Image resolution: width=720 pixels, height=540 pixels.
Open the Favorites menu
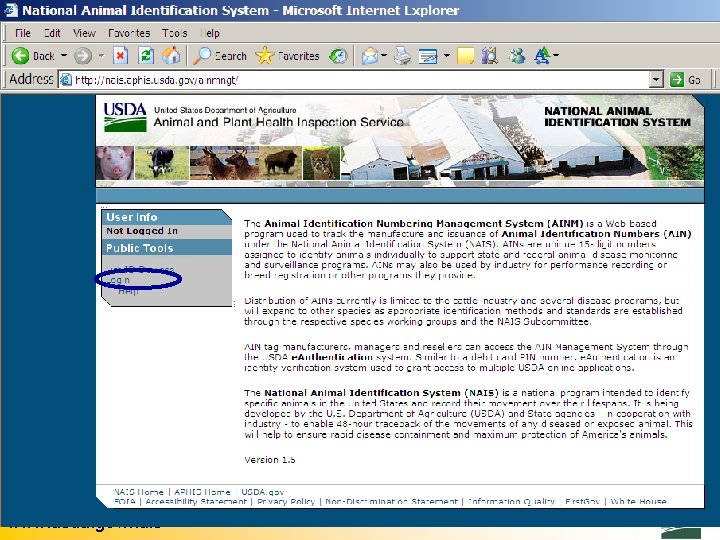(x=129, y=33)
